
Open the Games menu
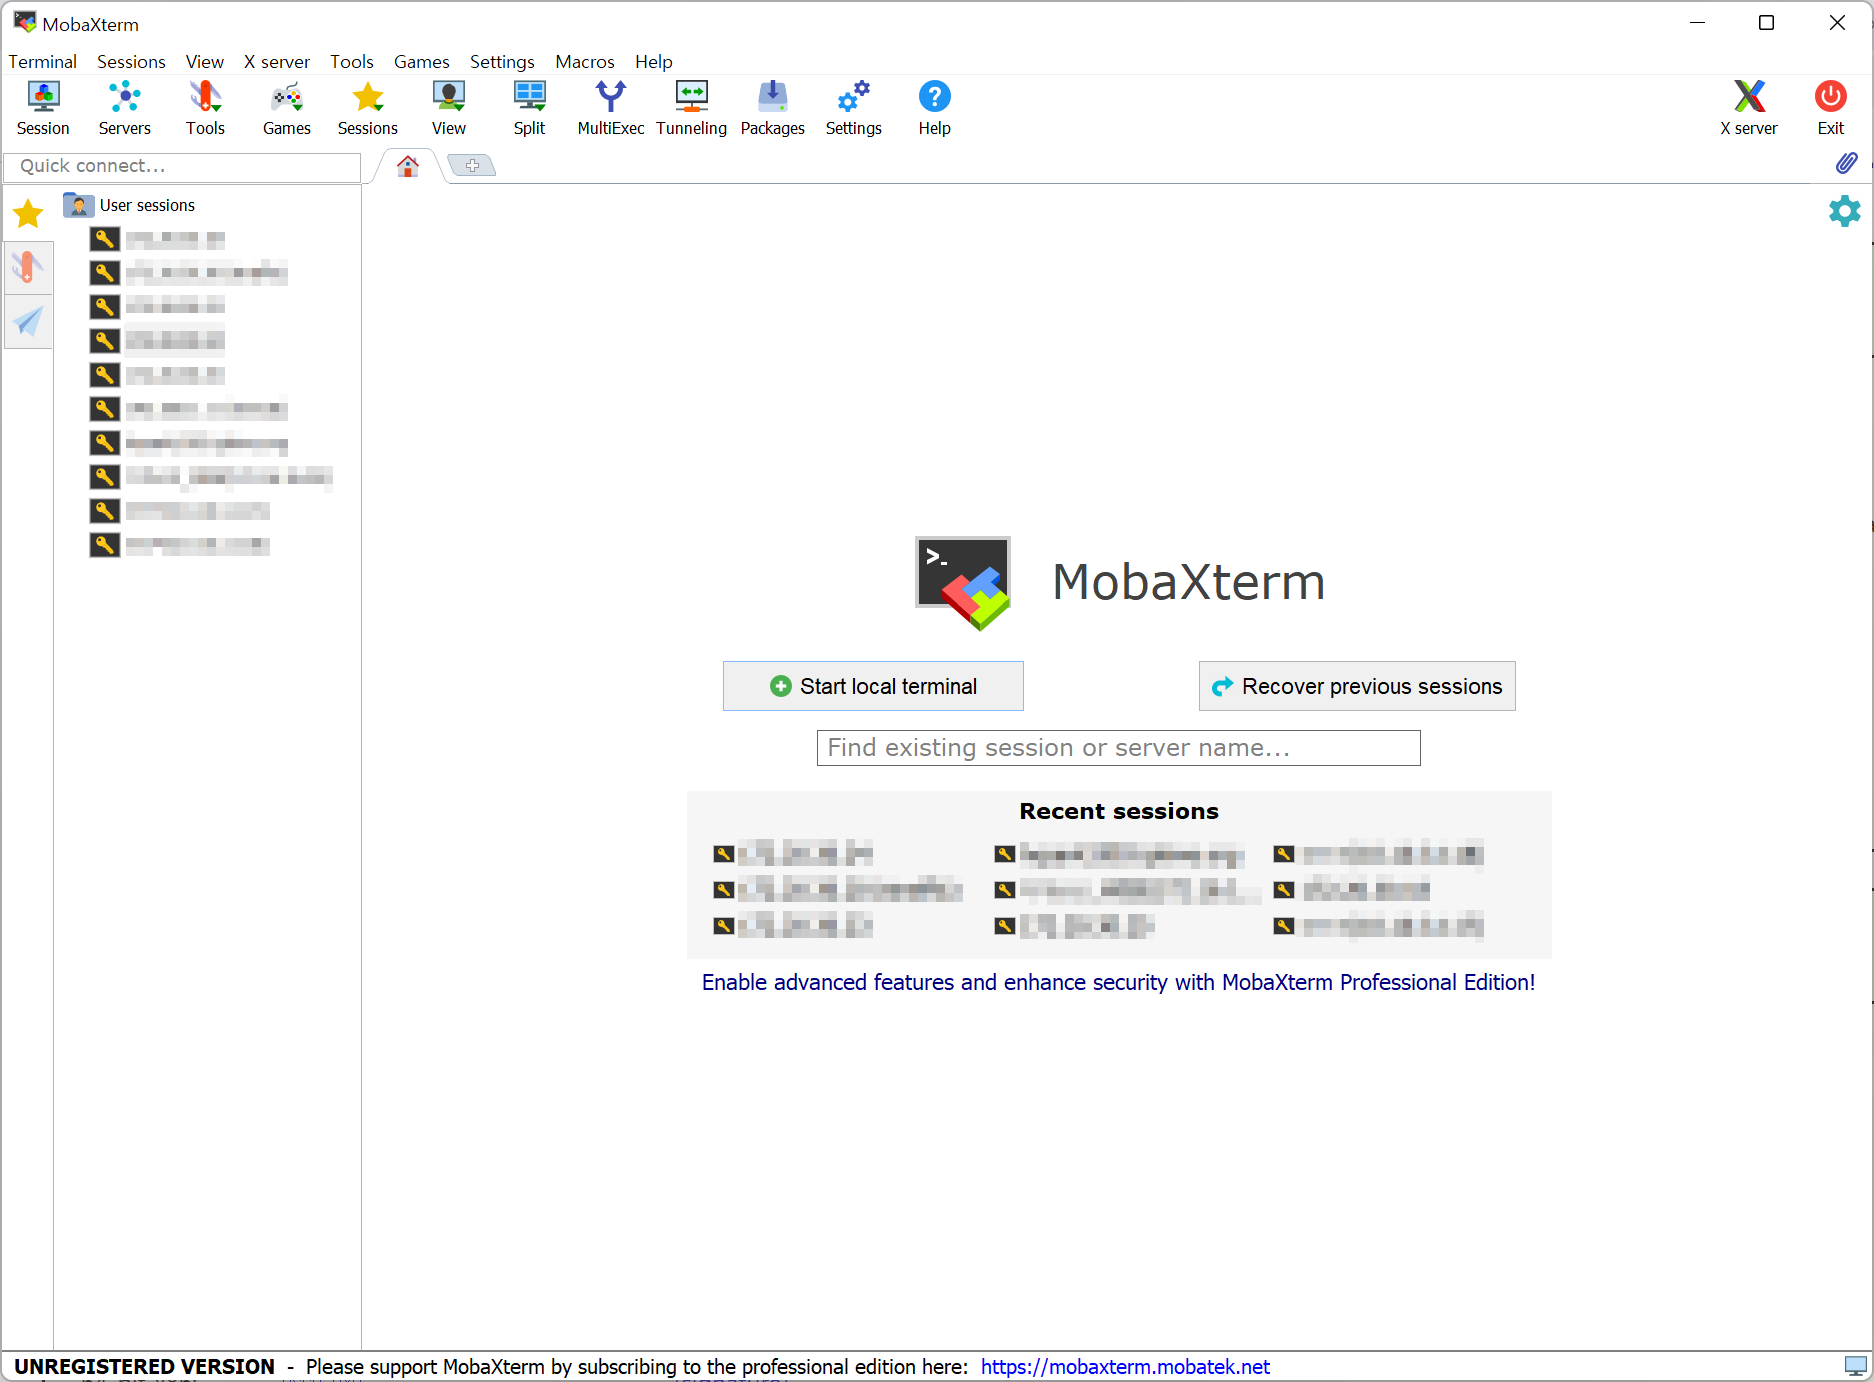(x=422, y=62)
